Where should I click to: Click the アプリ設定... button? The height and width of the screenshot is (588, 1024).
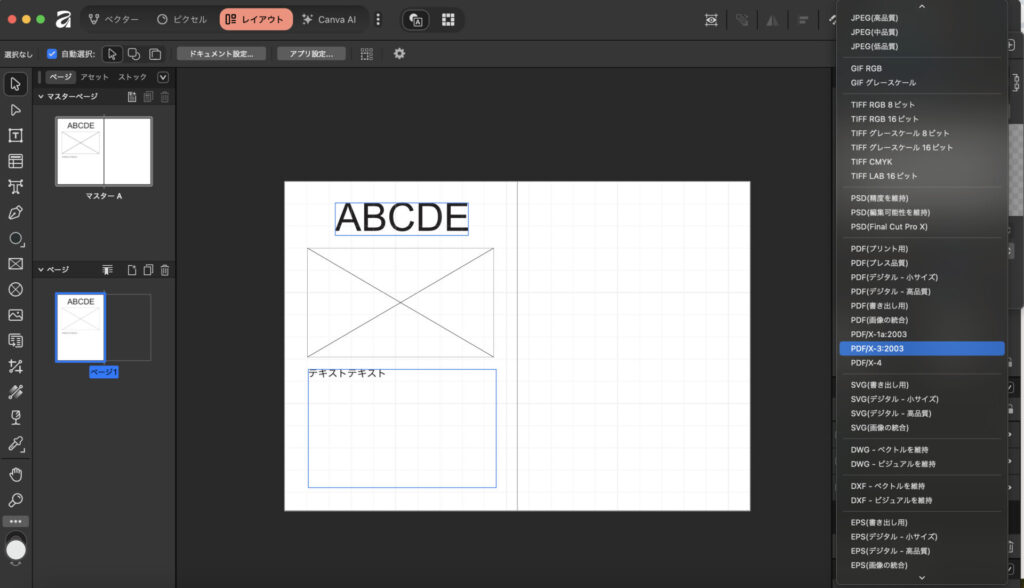coord(311,54)
